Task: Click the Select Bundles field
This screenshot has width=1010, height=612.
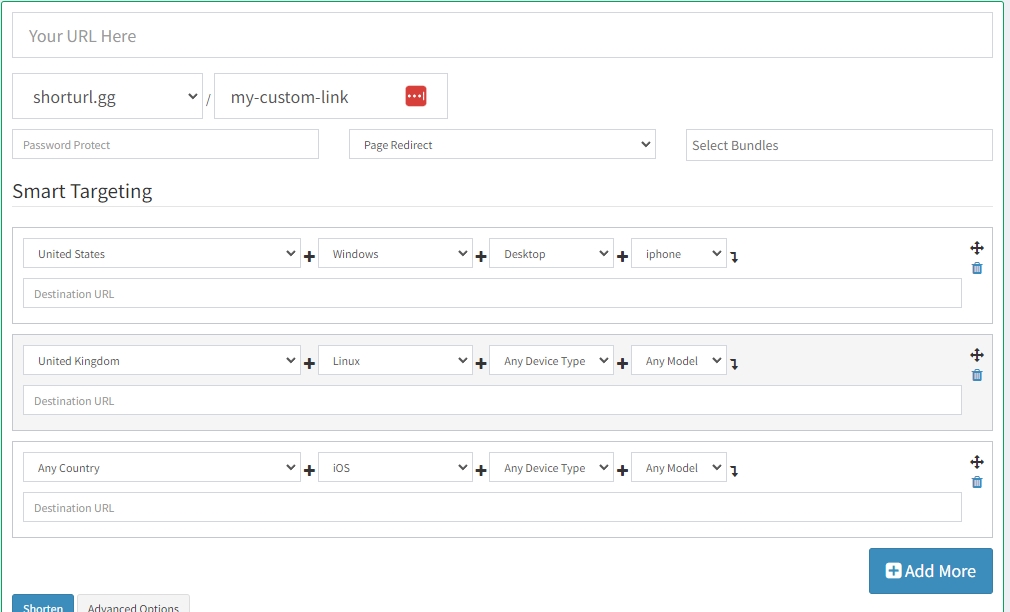Action: 839,145
